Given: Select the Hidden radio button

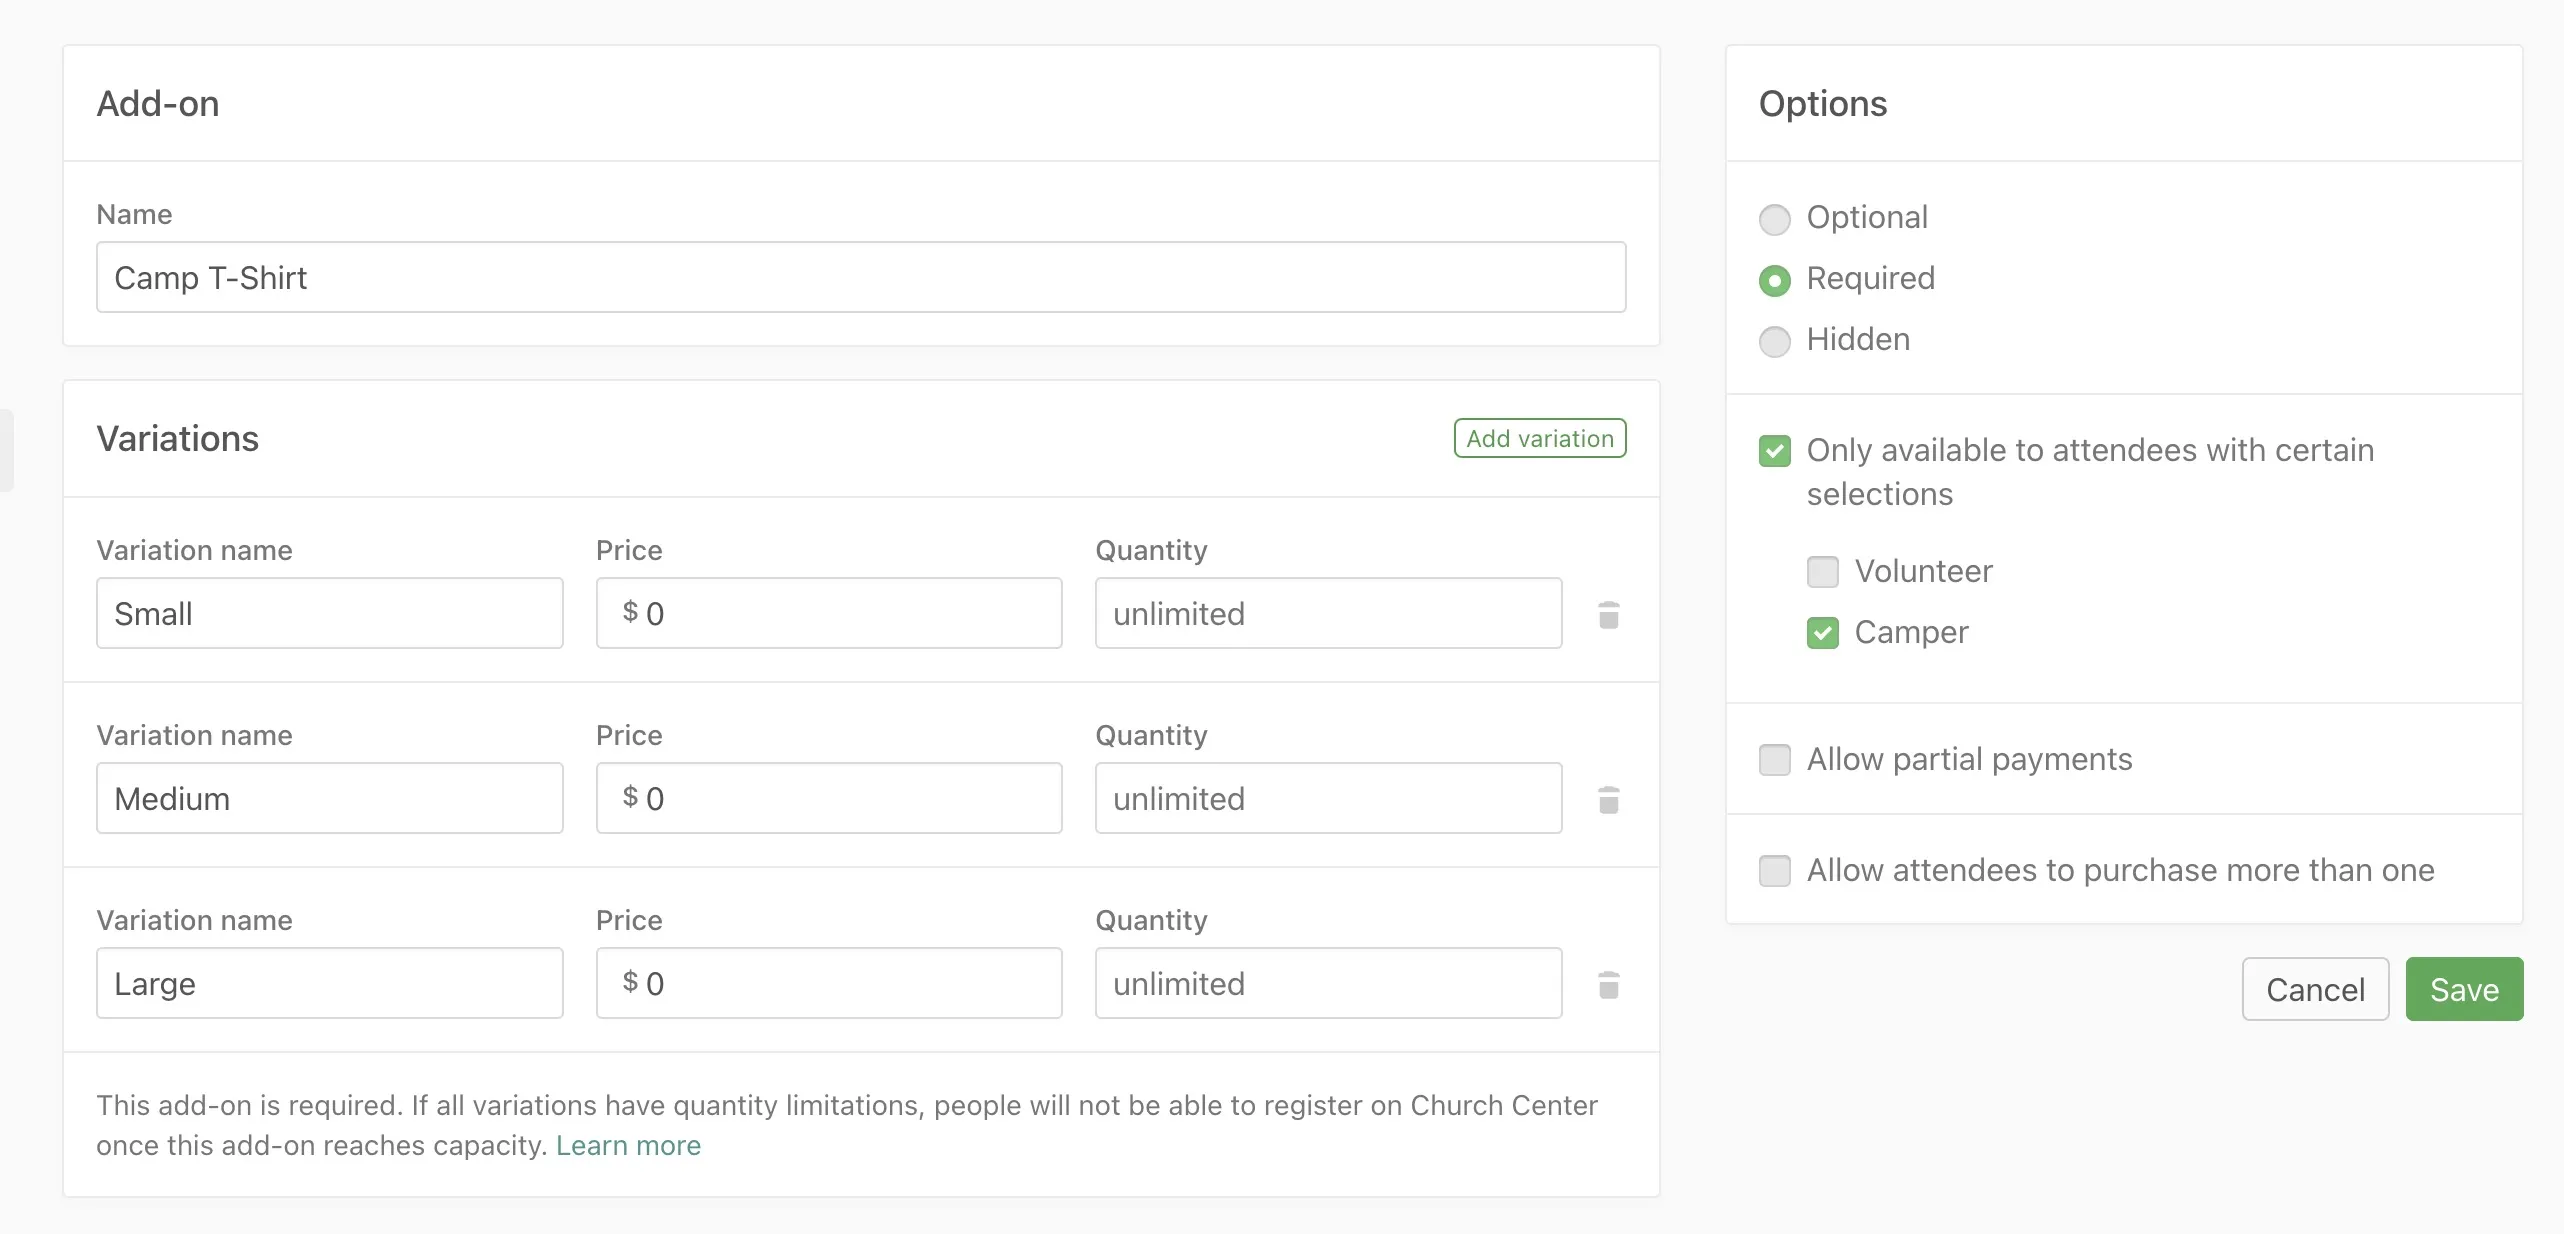Looking at the screenshot, I should tap(1774, 341).
